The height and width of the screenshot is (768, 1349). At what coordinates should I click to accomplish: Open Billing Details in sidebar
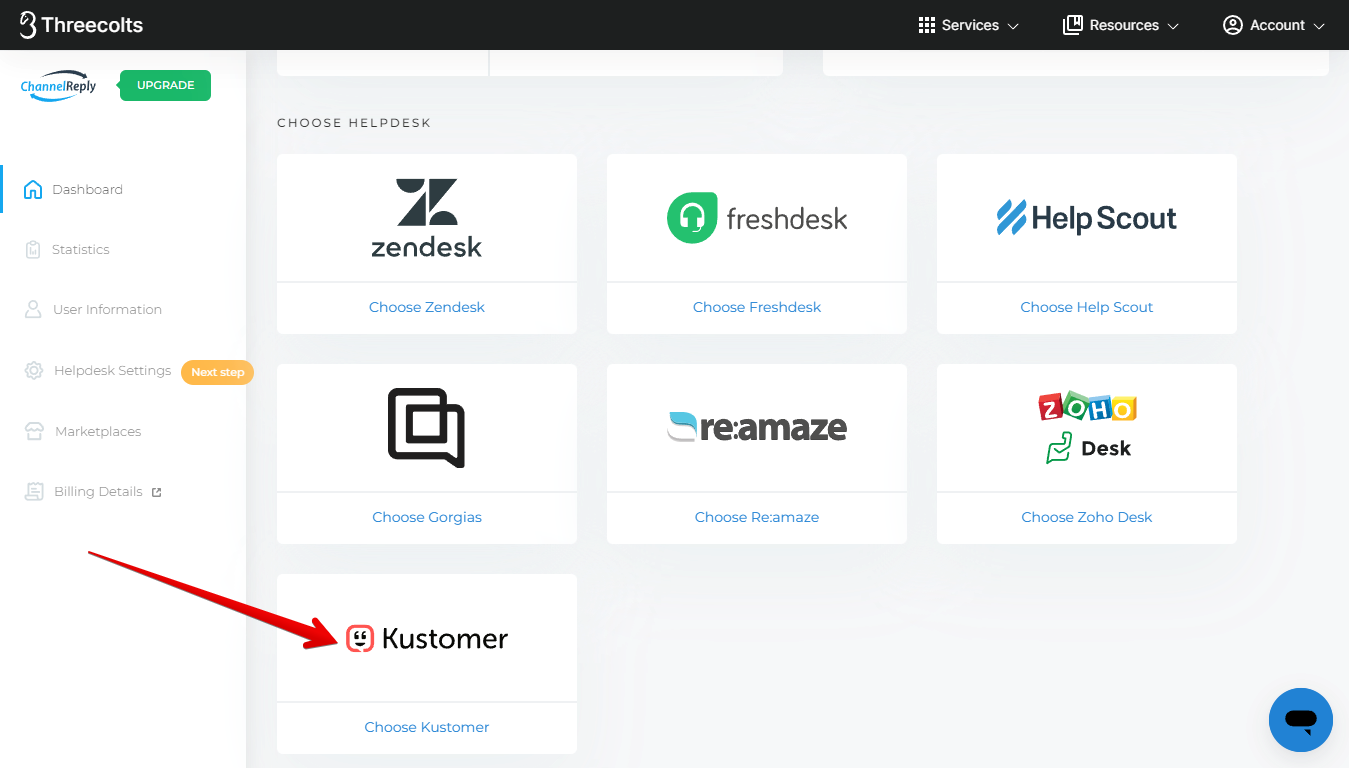(98, 492)
